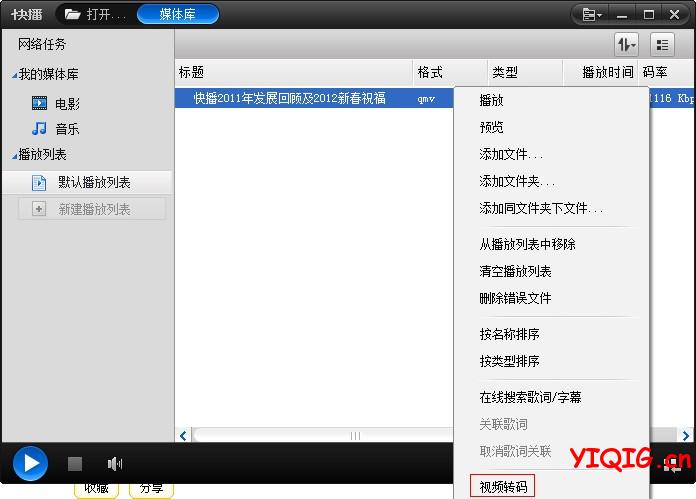Choose 视频转码 from context menu
The width and height of the screenshot is (696, 499).
pyautogui.click(x=506, y=486)
